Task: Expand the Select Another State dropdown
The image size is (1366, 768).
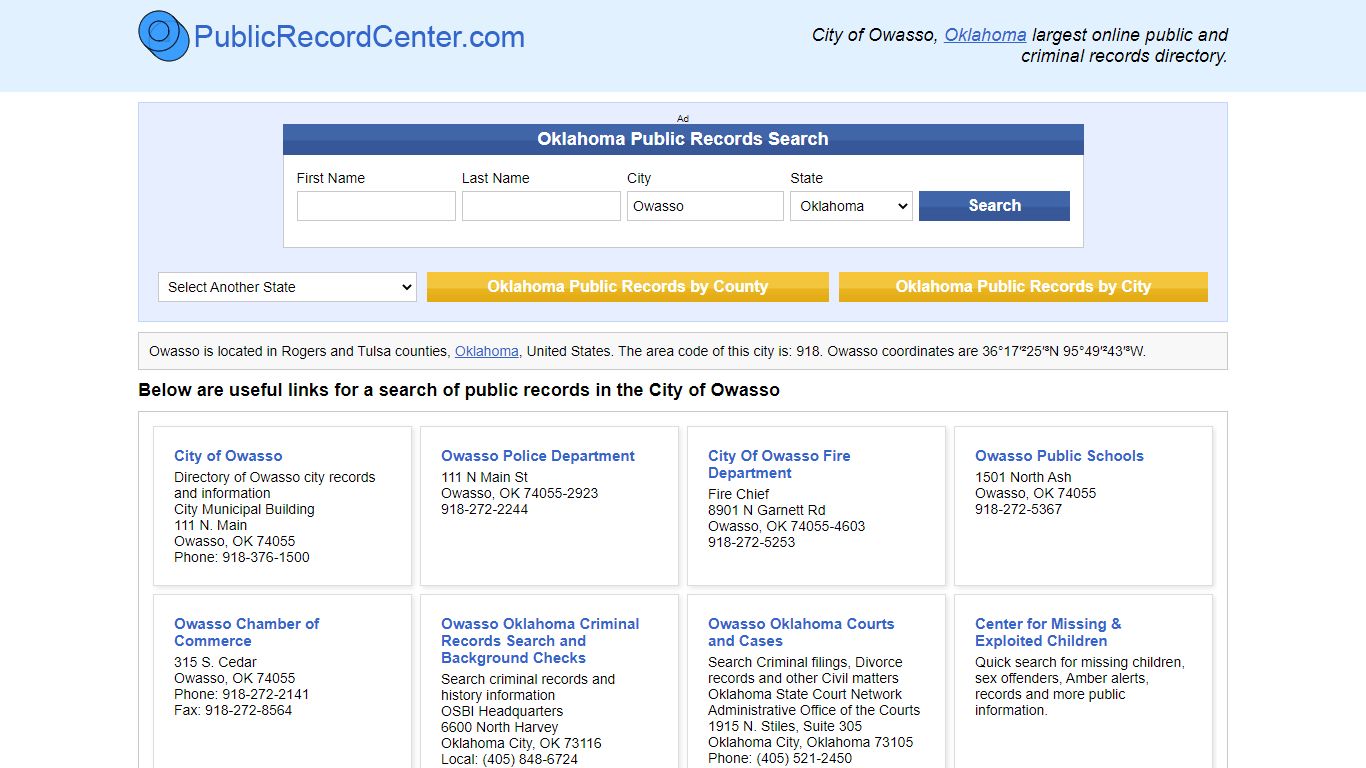Action: 287,287
